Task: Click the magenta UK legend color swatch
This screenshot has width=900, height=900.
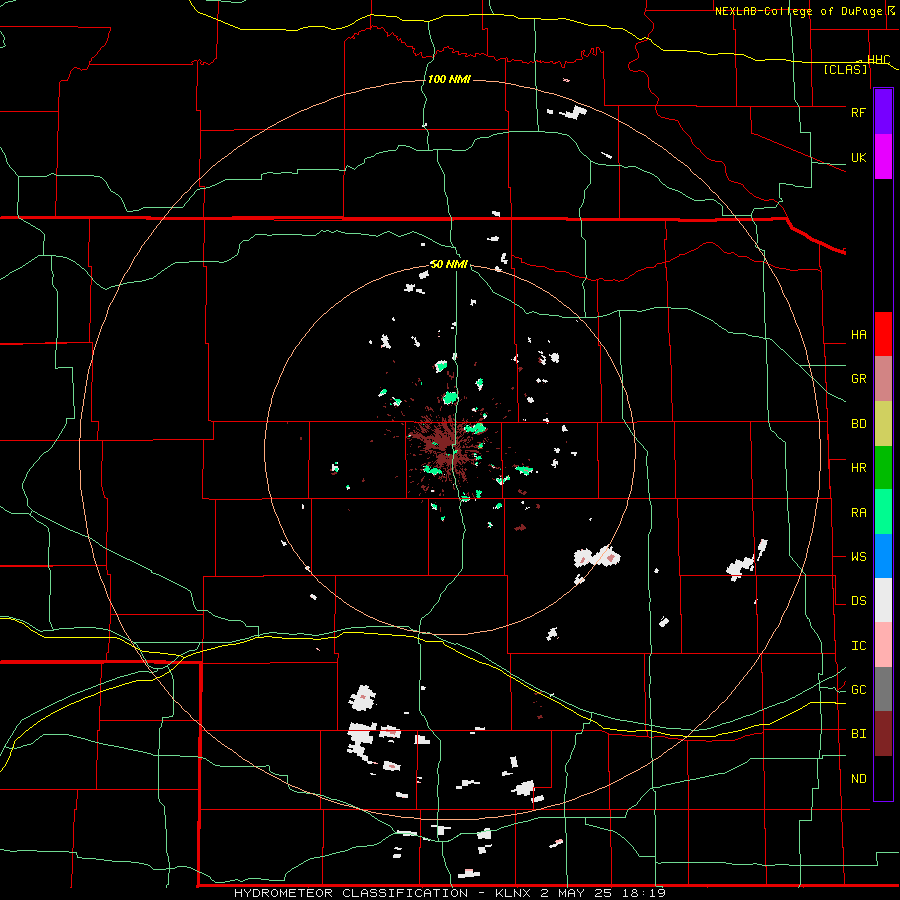Action: [x=883, y=157]
